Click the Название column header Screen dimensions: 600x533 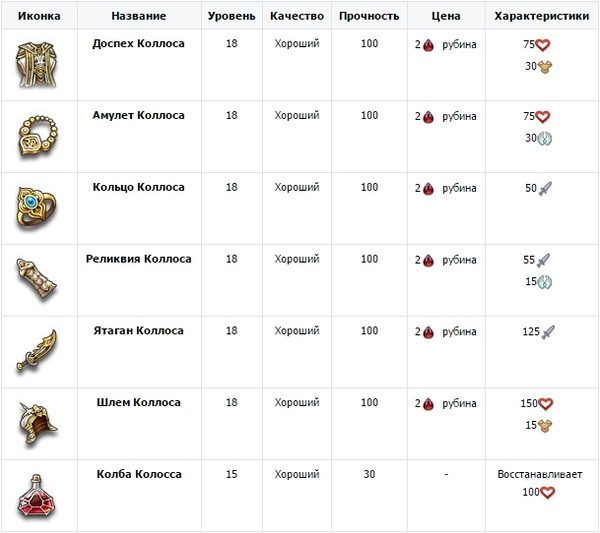pos(139,16)
